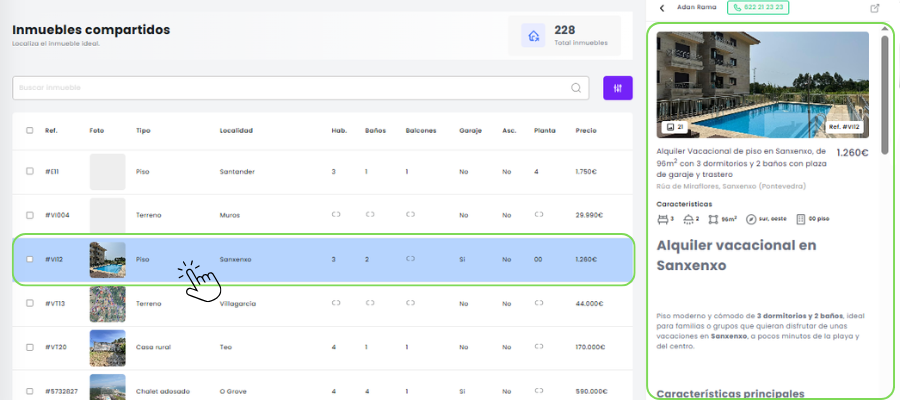Click the 590.000€ price cell
This screenshot has width=900, height=400.
[x=591, y=391]
